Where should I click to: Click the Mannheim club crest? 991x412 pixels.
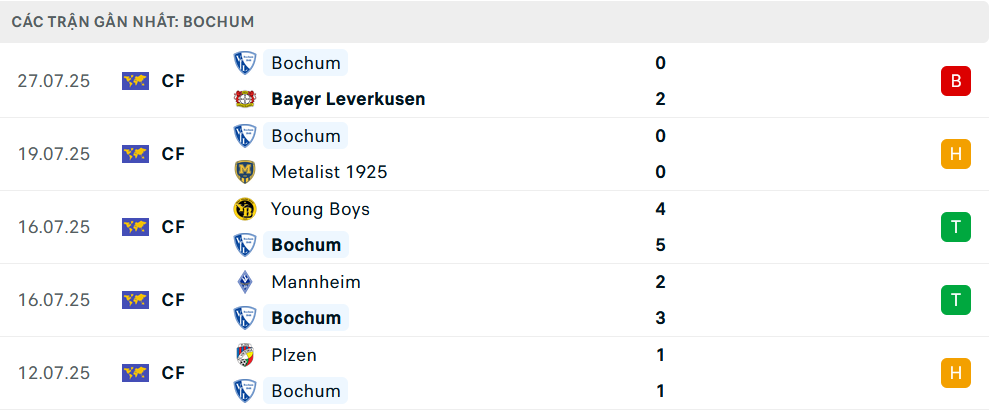[245, 282]
